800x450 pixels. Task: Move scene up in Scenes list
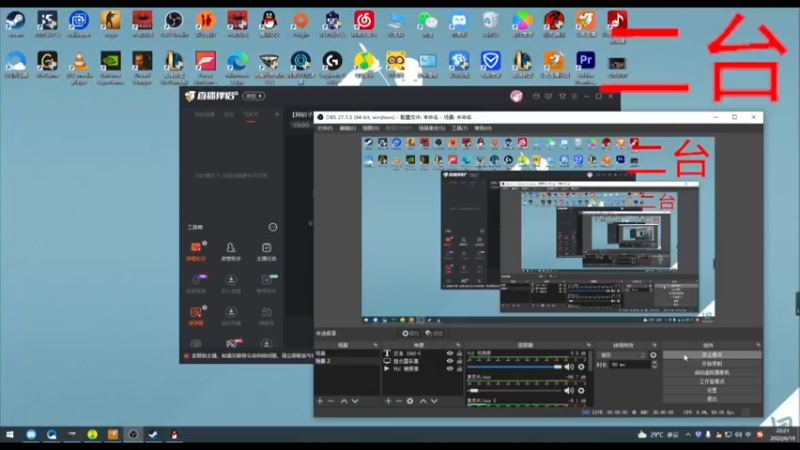click(x=344, y=401)
